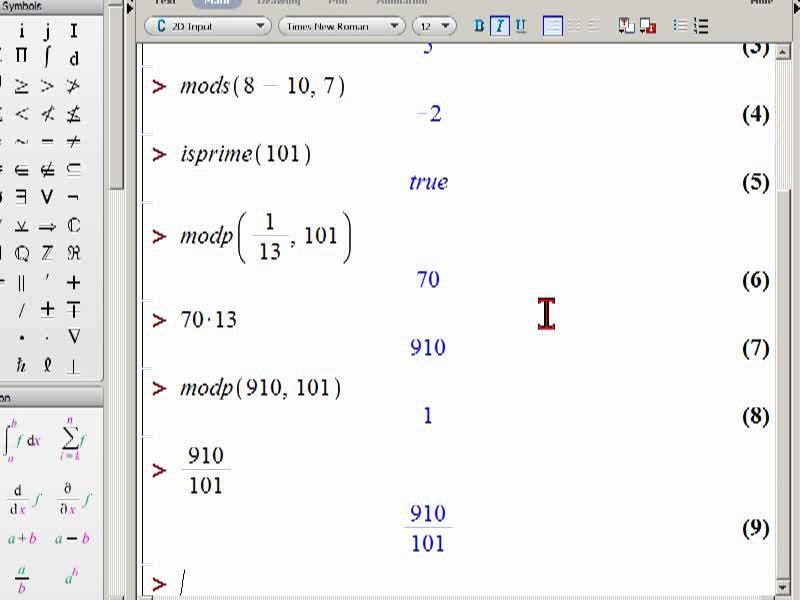800x600 pixels.
Task: Insert the imaginary unit I symbol
Action: tap(73, 31)
